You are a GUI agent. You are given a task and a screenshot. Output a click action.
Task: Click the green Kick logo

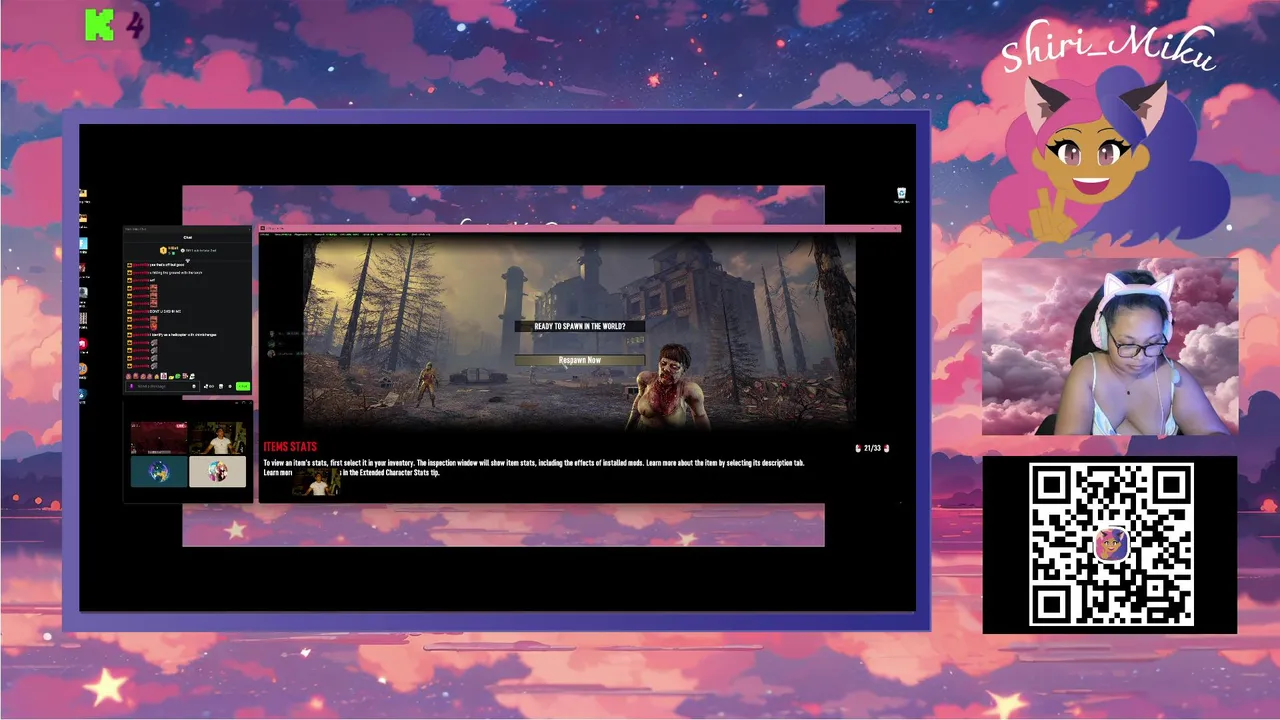pos(100,26)
